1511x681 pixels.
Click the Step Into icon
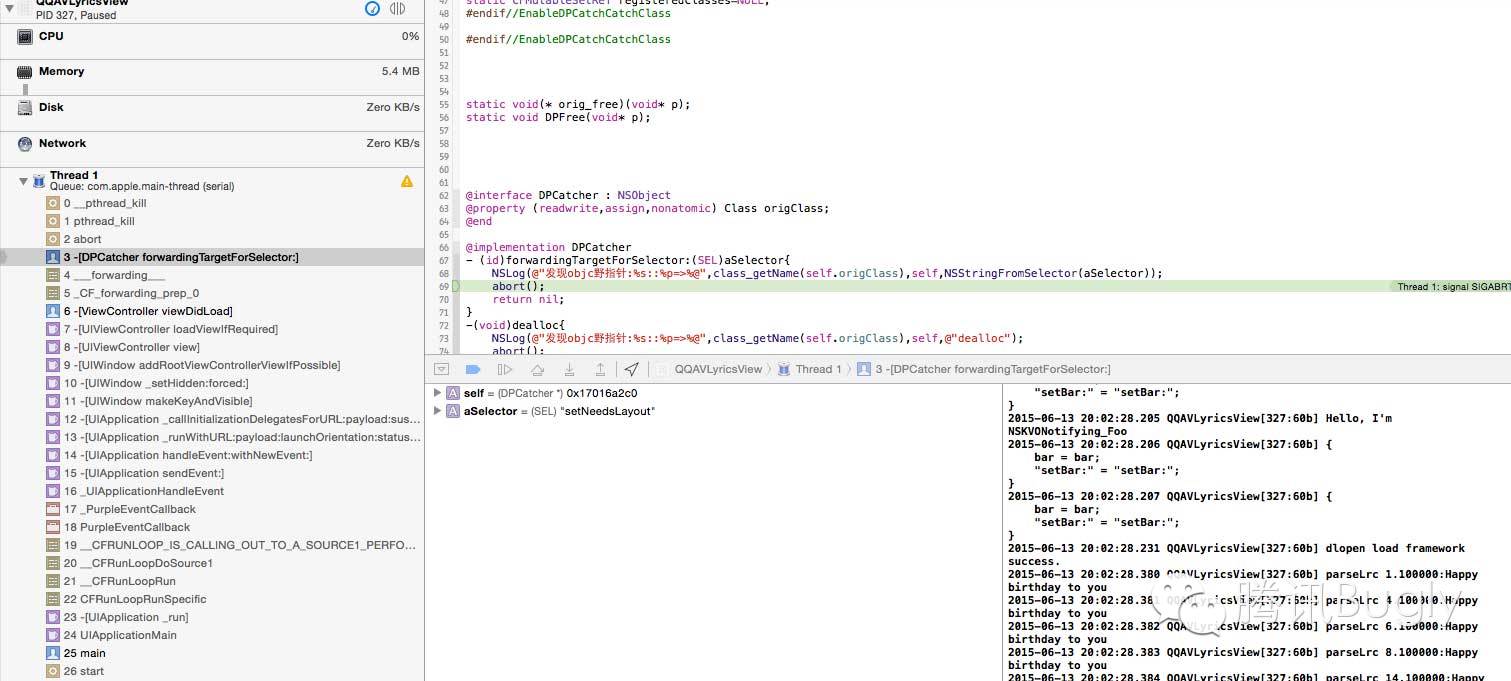click(x=568, y=369)
